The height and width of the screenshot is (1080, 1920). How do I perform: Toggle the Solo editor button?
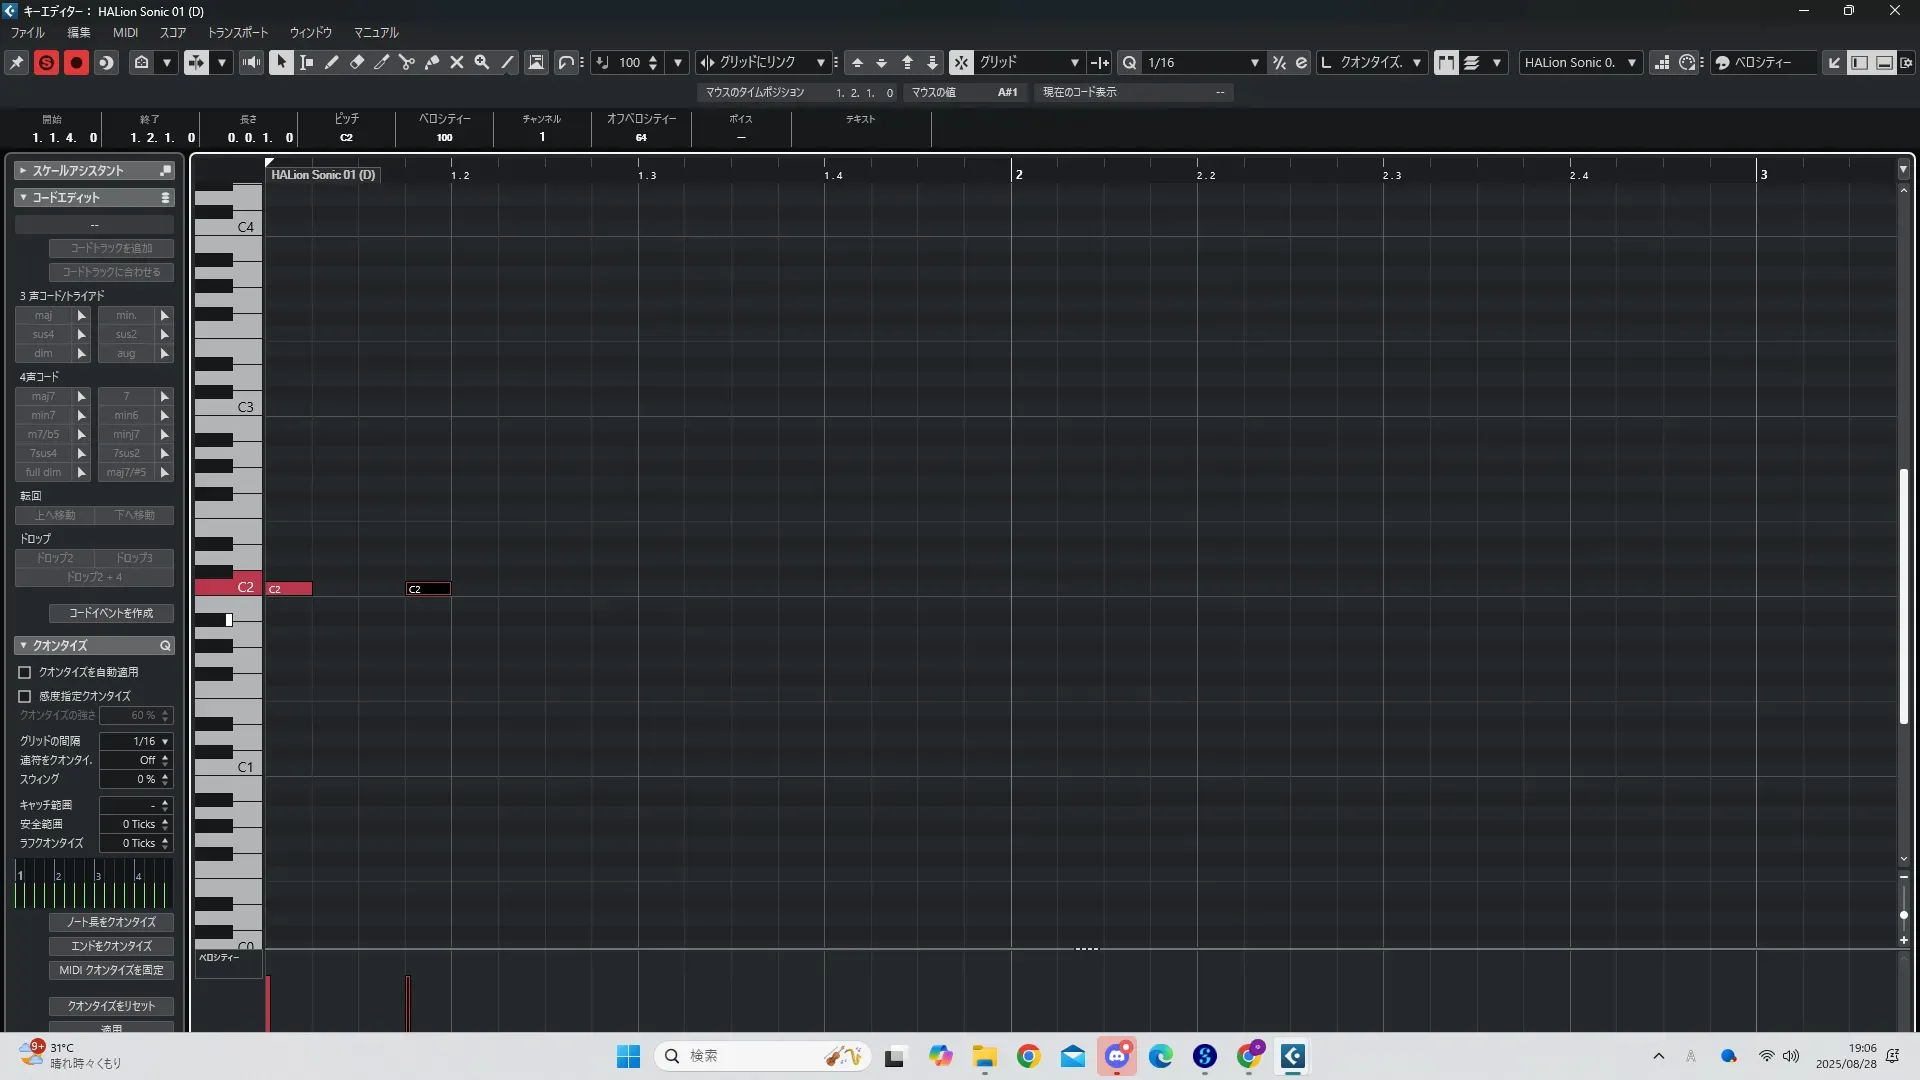pos(46,62)
